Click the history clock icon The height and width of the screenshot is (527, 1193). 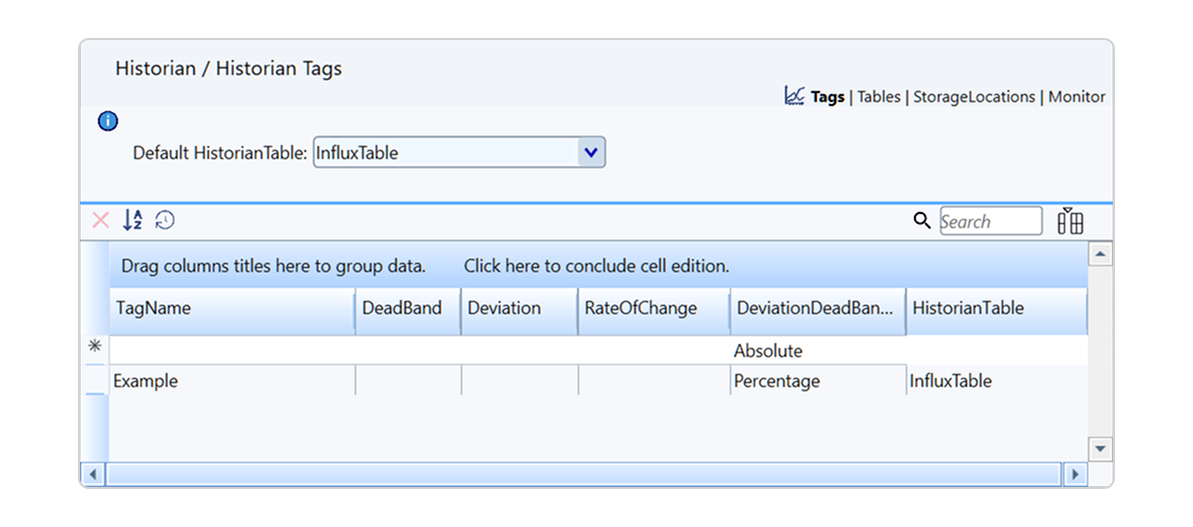(x=165, y=221)
